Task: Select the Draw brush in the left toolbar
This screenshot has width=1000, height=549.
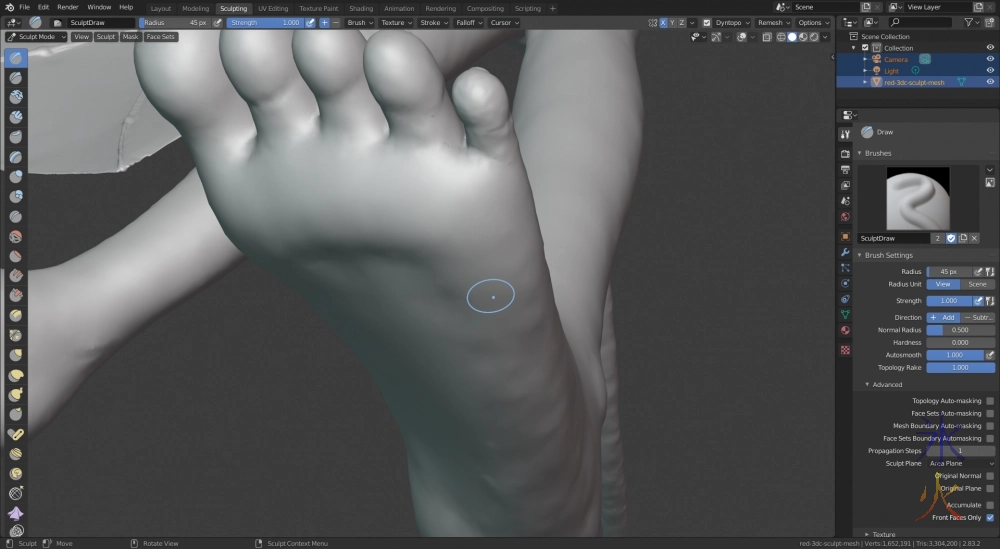Action: [17, 57]
